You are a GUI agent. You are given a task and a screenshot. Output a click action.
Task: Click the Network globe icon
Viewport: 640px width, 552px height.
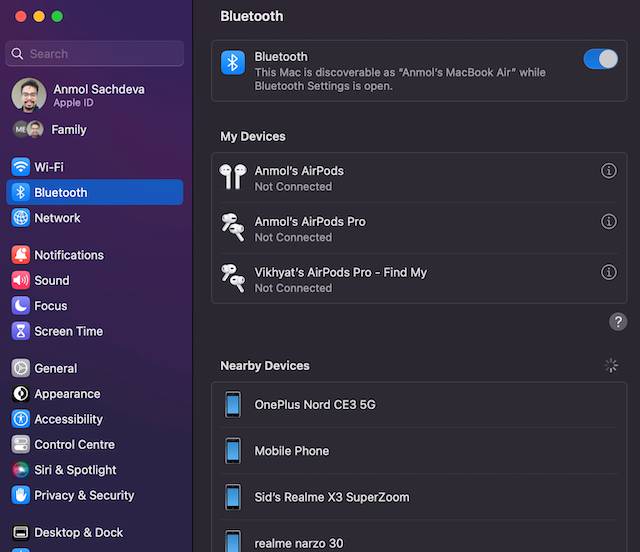point(20,218)
